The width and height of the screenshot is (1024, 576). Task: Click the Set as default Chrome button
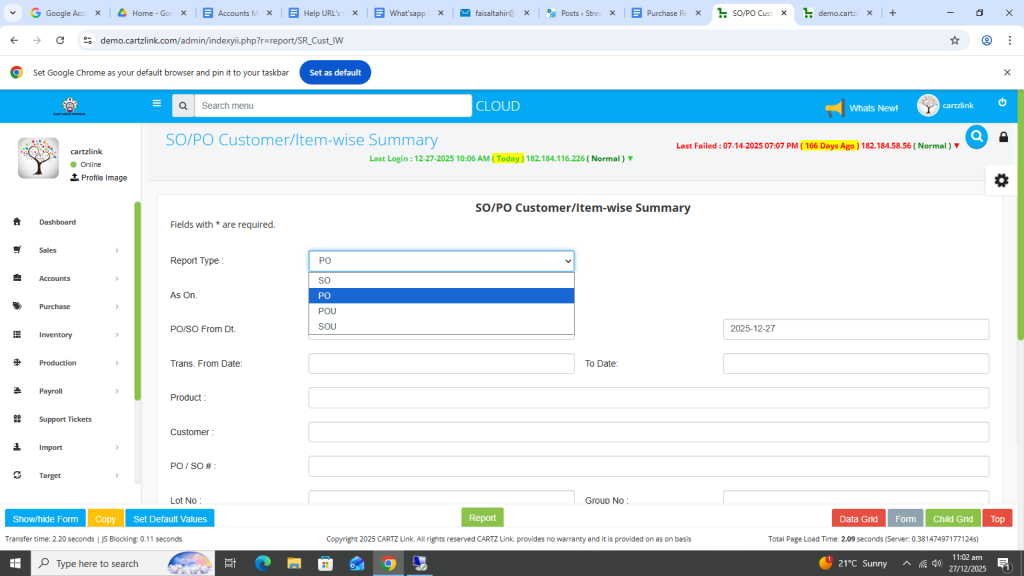pos(335,73)
